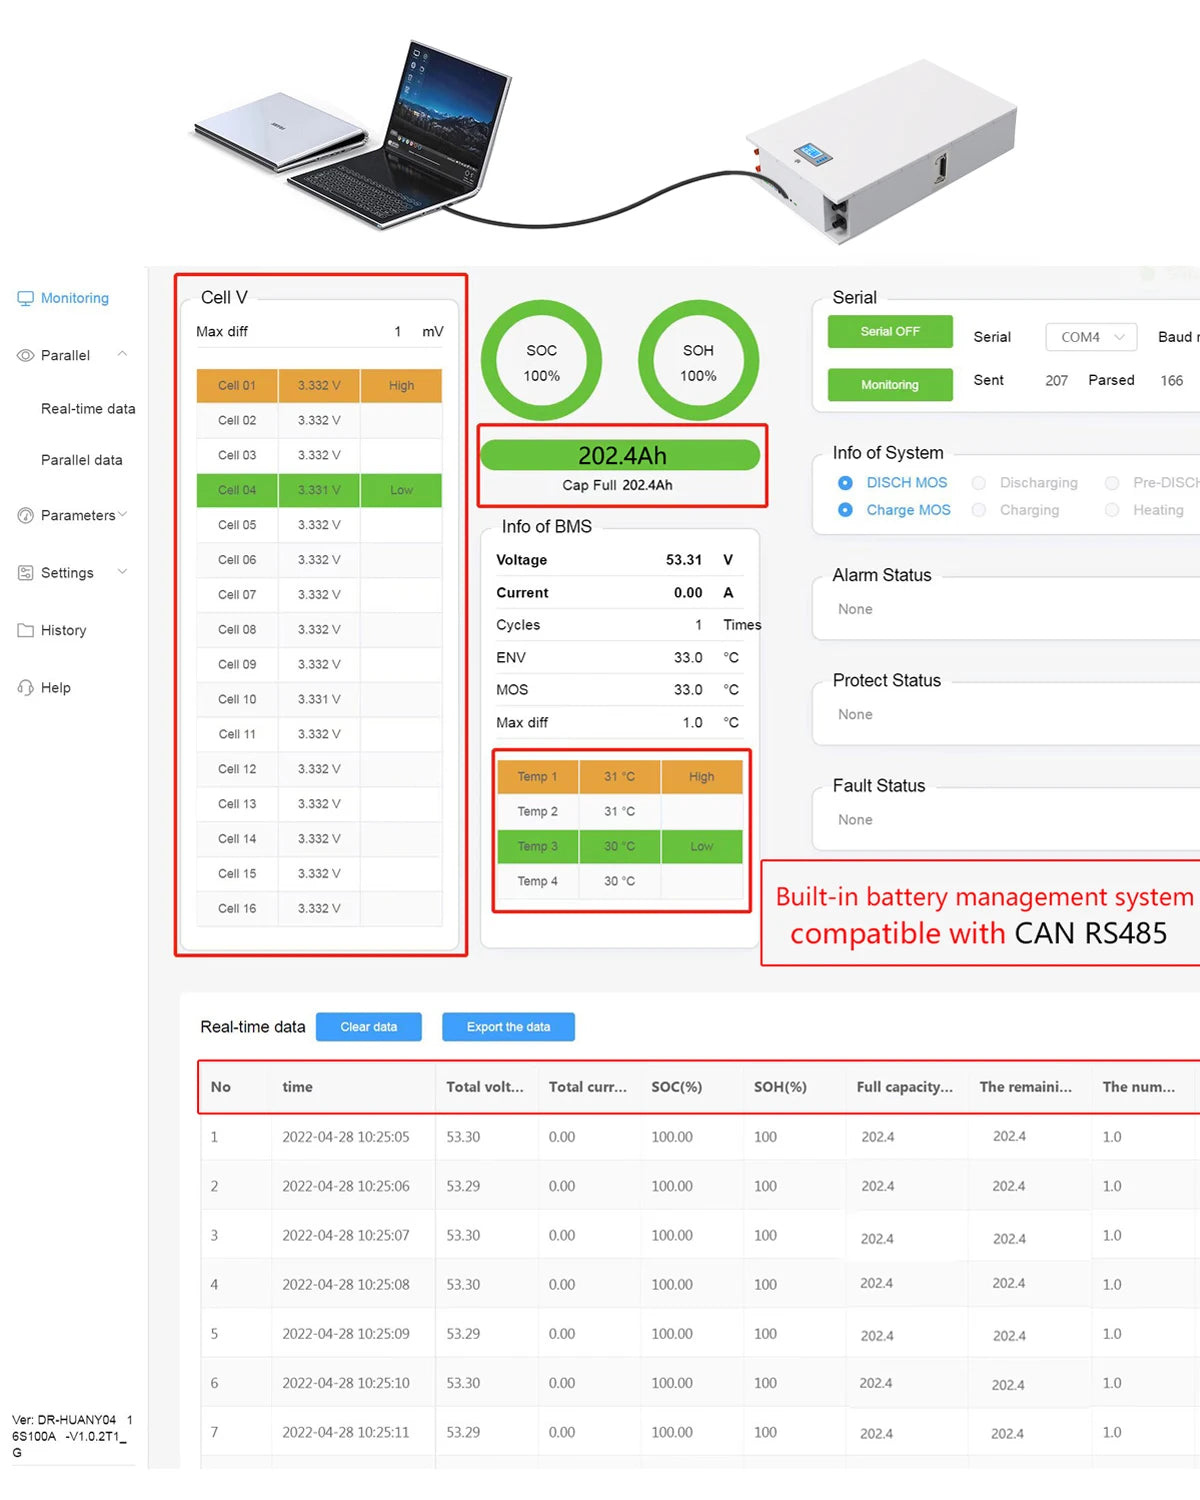The image size is (1200, 1500).
Task: Select the Discharging radio indicator
Action: [979, 483]
